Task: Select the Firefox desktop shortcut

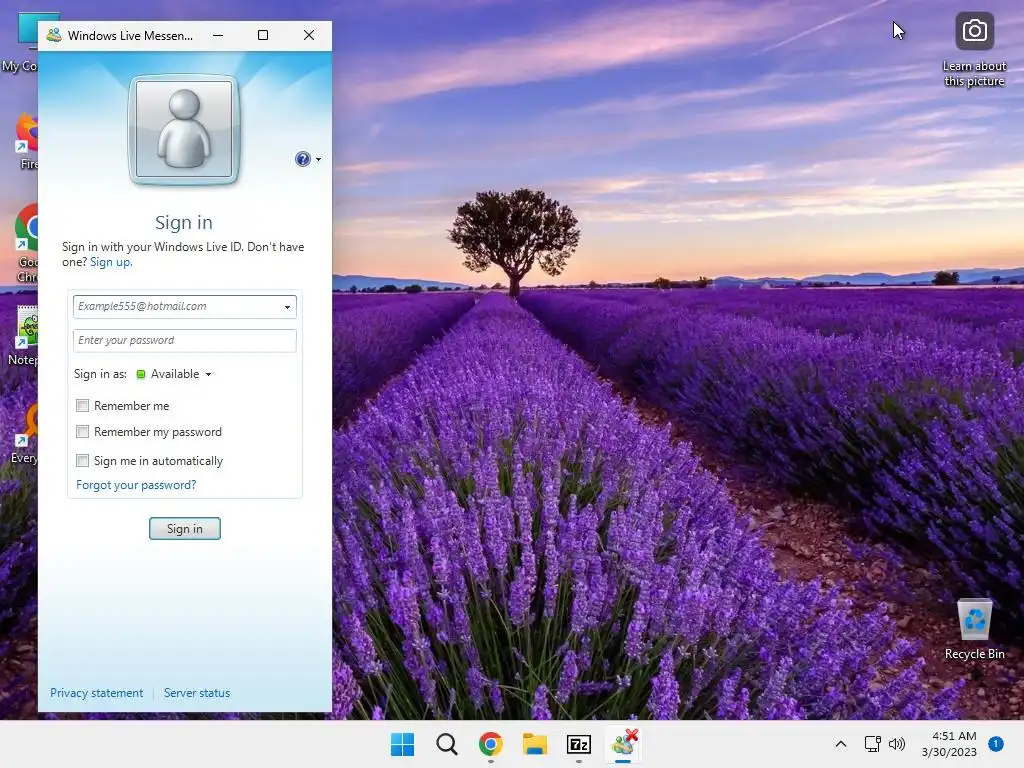Action: click(27, 141)
